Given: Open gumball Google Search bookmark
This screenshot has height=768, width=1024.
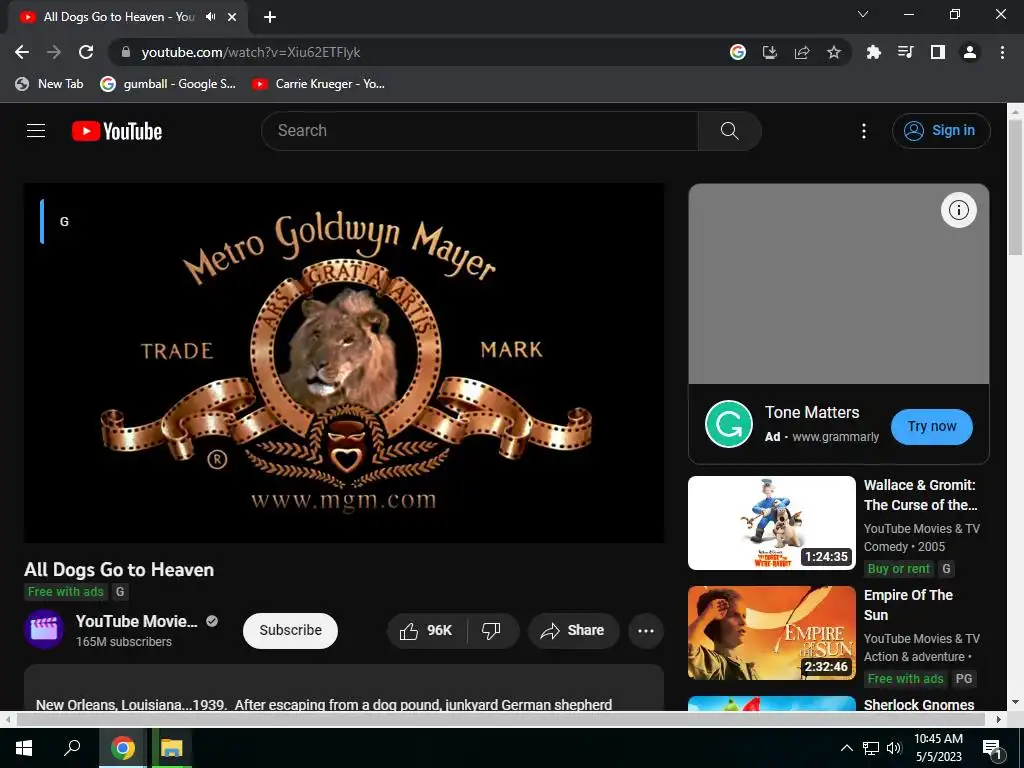Looking at the screenshot, I should 168,84.
